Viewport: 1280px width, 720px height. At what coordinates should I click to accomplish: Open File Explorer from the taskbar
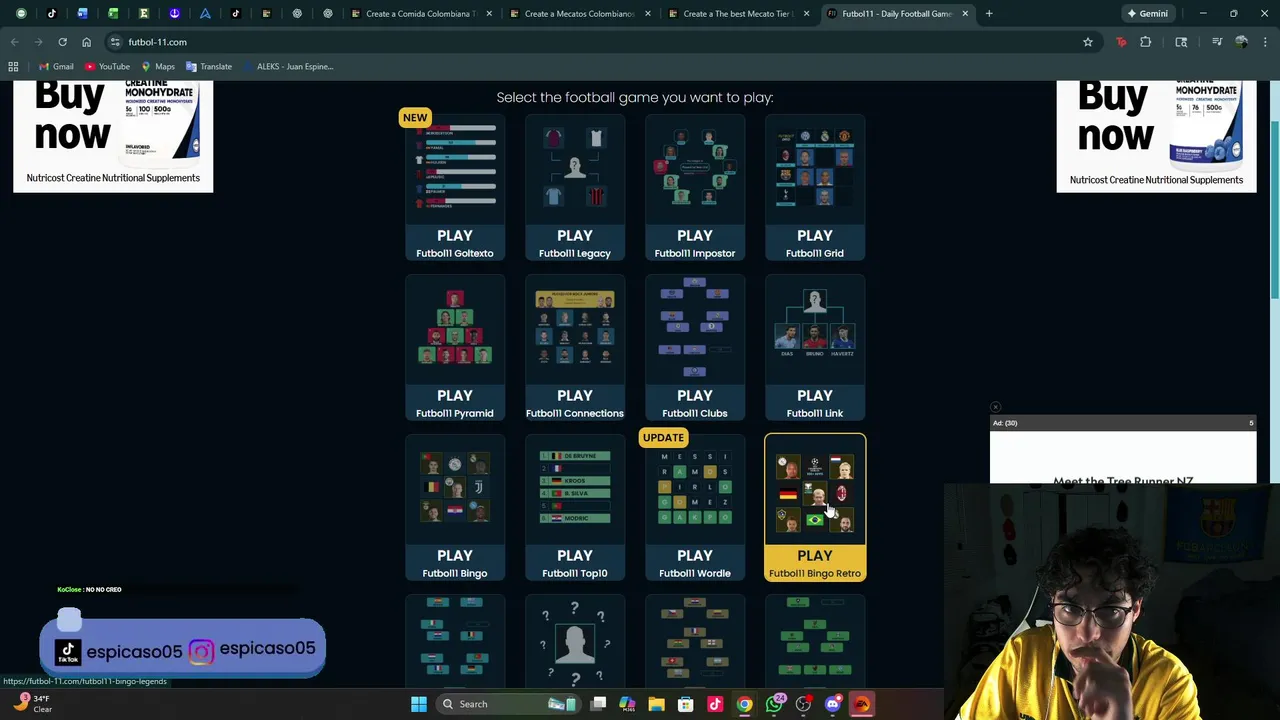(656, 704)
